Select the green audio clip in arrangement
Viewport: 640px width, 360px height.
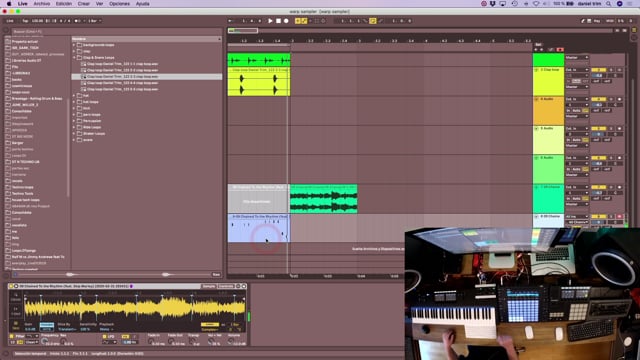[324, 199]
